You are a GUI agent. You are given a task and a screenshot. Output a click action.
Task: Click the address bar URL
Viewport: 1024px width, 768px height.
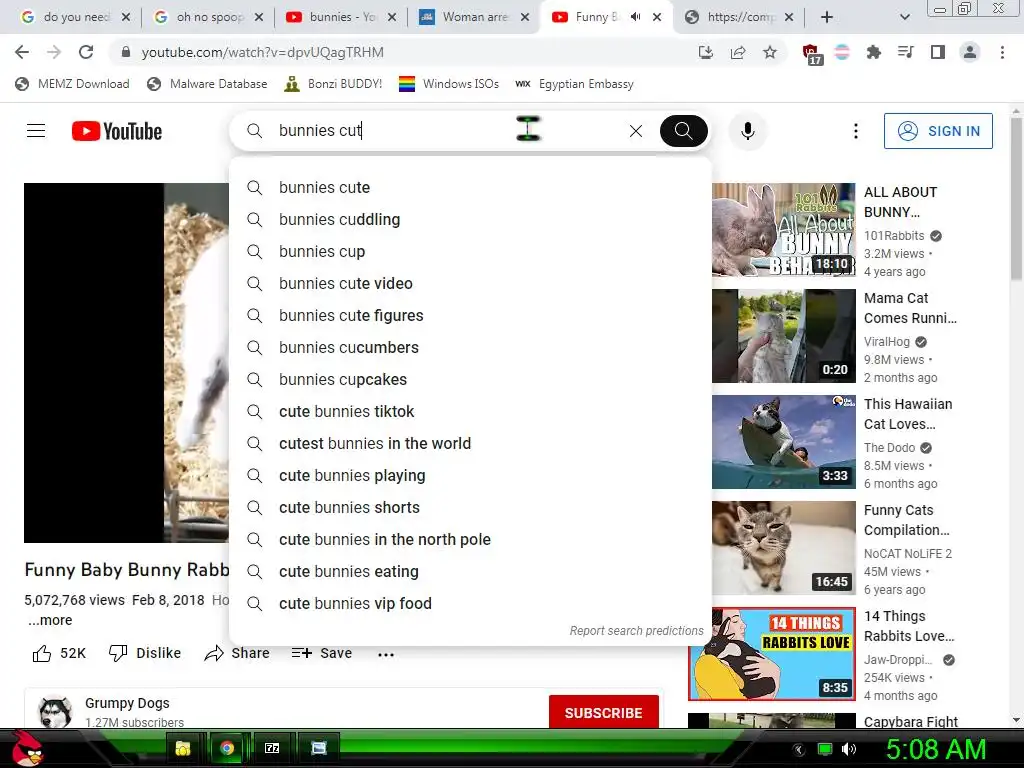263,52
